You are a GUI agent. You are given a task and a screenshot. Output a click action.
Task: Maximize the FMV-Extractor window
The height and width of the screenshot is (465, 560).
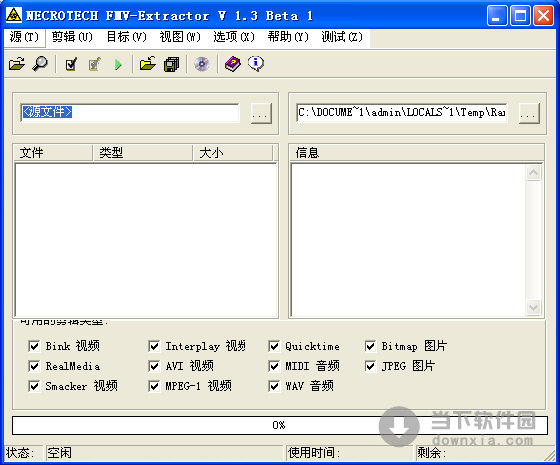520,16
